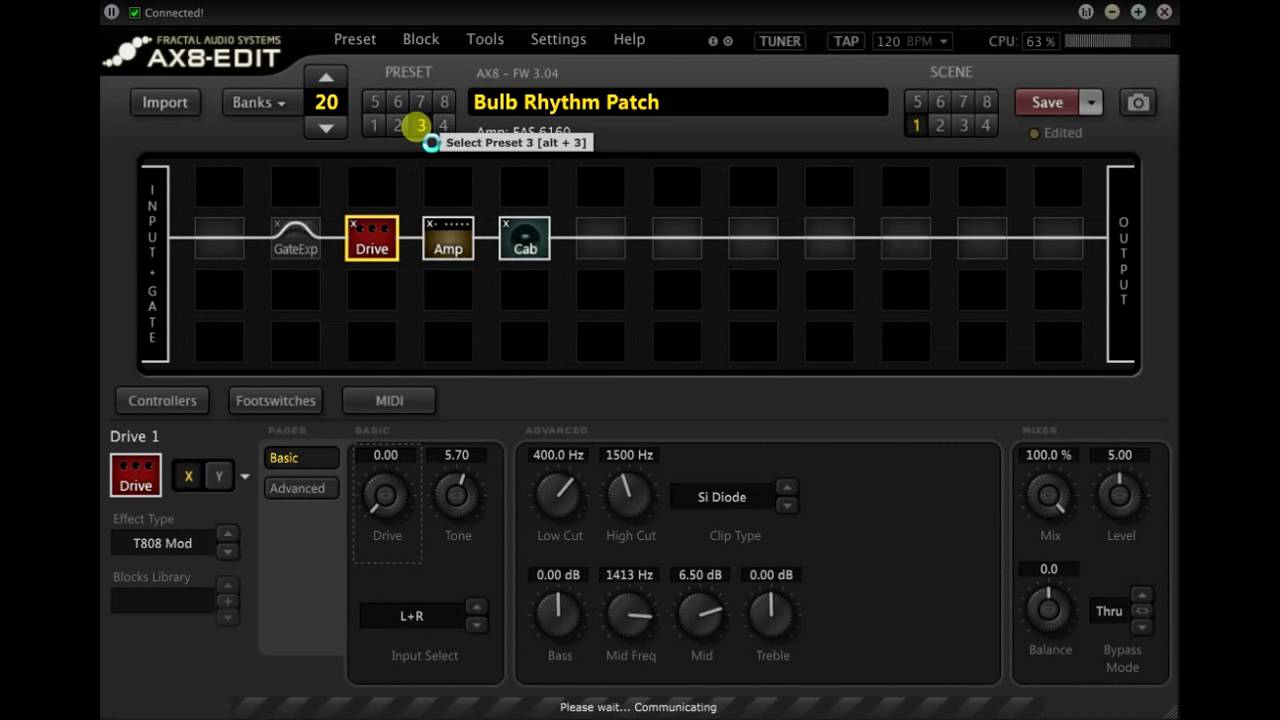Select the Drive block in the grid

point(372,238)
